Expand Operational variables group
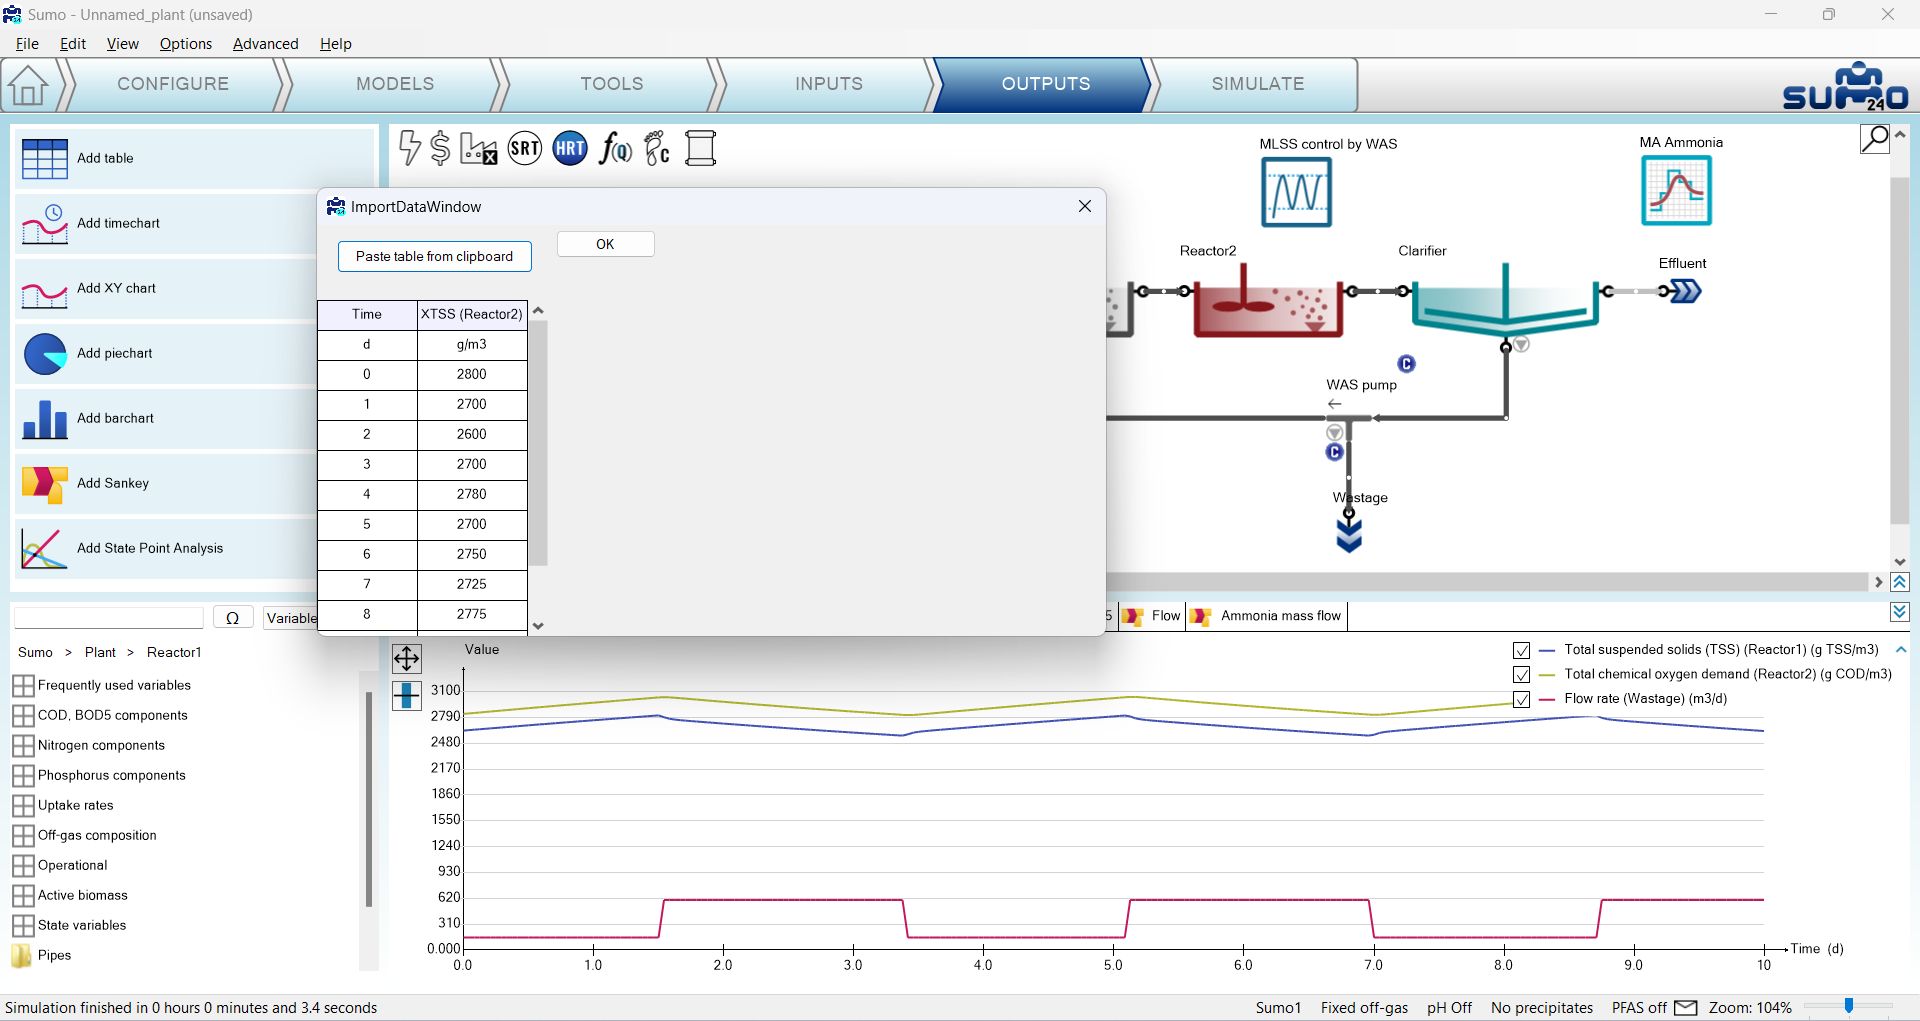 pyautogui.click(x=23, y=866)
